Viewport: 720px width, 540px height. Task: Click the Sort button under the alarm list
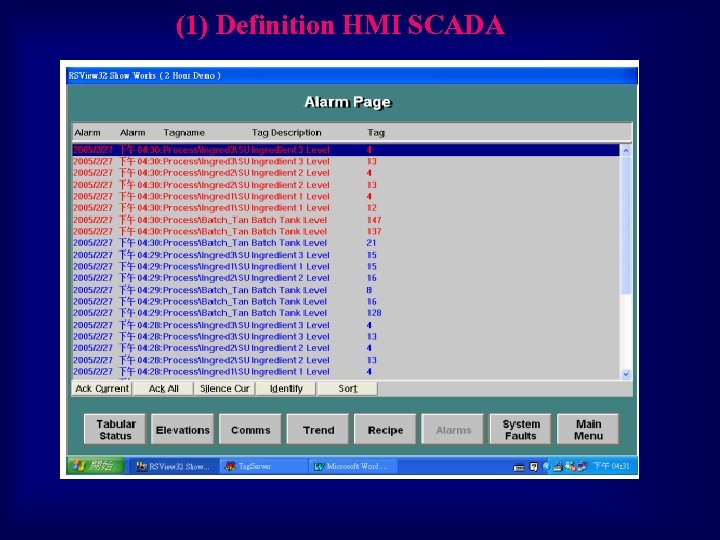tap(348, 388)
